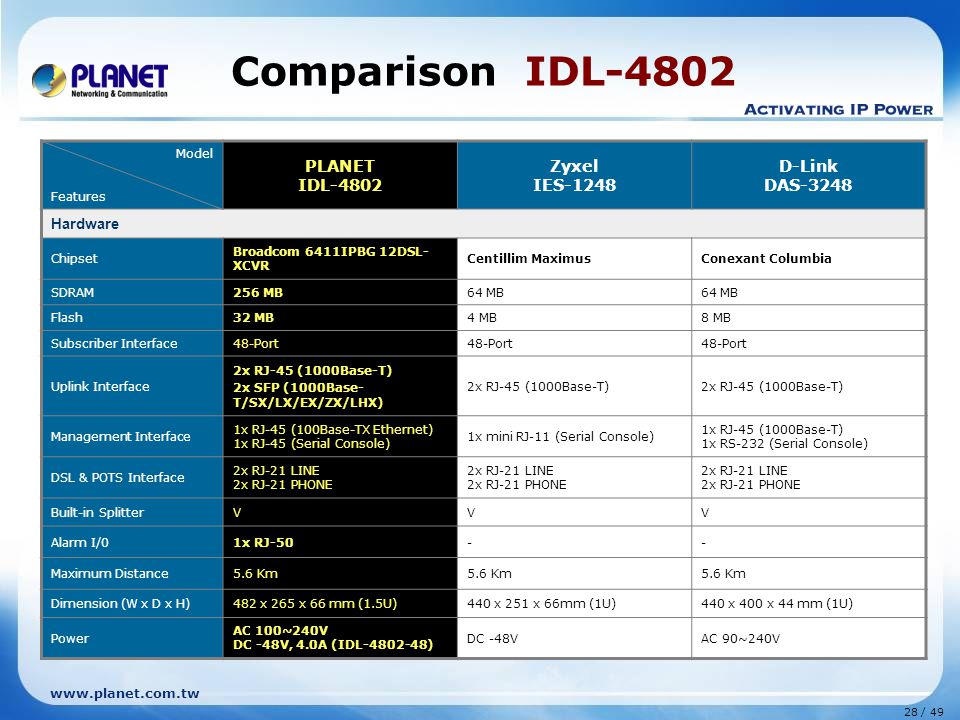The height and width of the screenshot is (720, 960).
Task: Click the 'Subscriber Interface' row label
Action: click(x=114, y=343)
